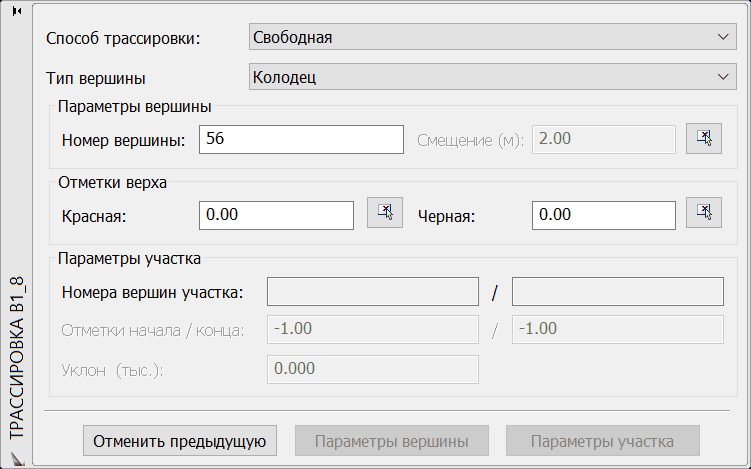Viewport: 751px width, 469px height.
Task: Click the first Отметки начала / конца field
Action: pos(373,330)
